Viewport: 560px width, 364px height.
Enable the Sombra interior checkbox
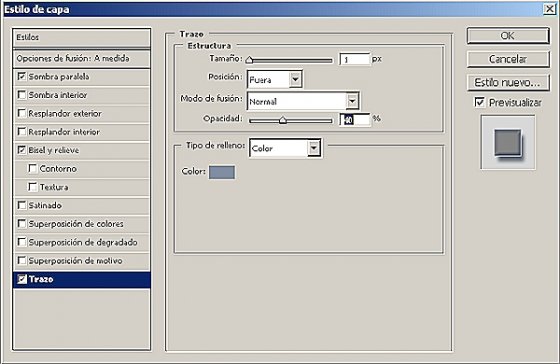22,95
